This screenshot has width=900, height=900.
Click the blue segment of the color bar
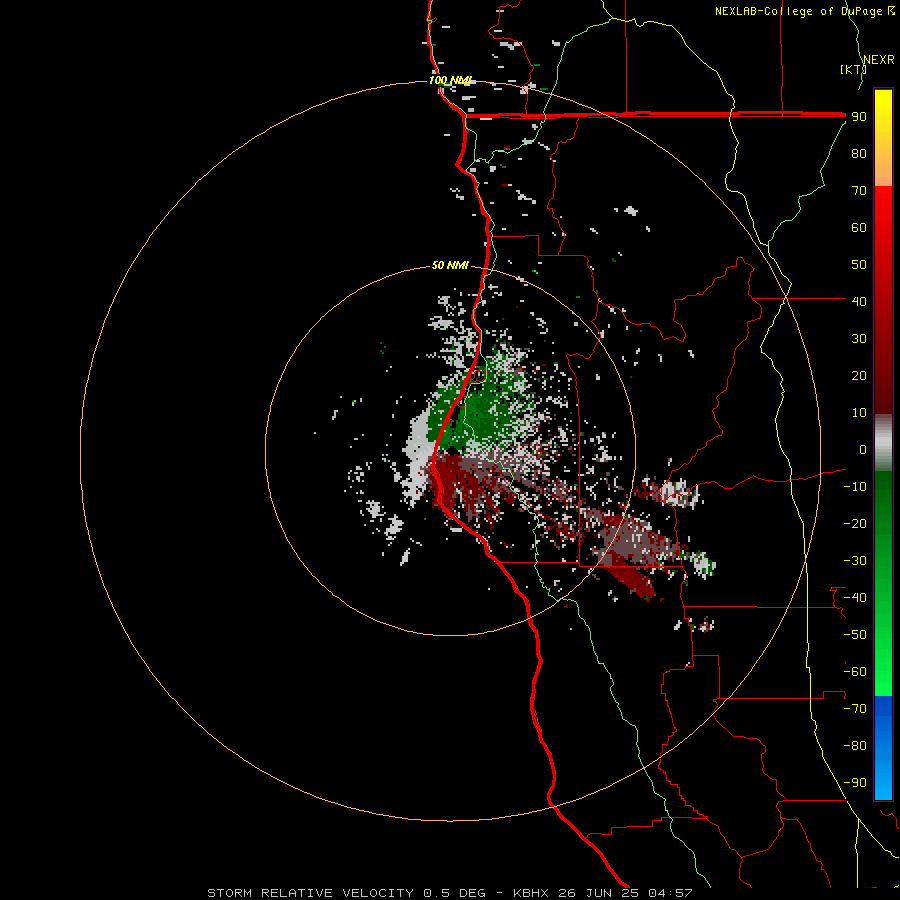pos(883,748)
